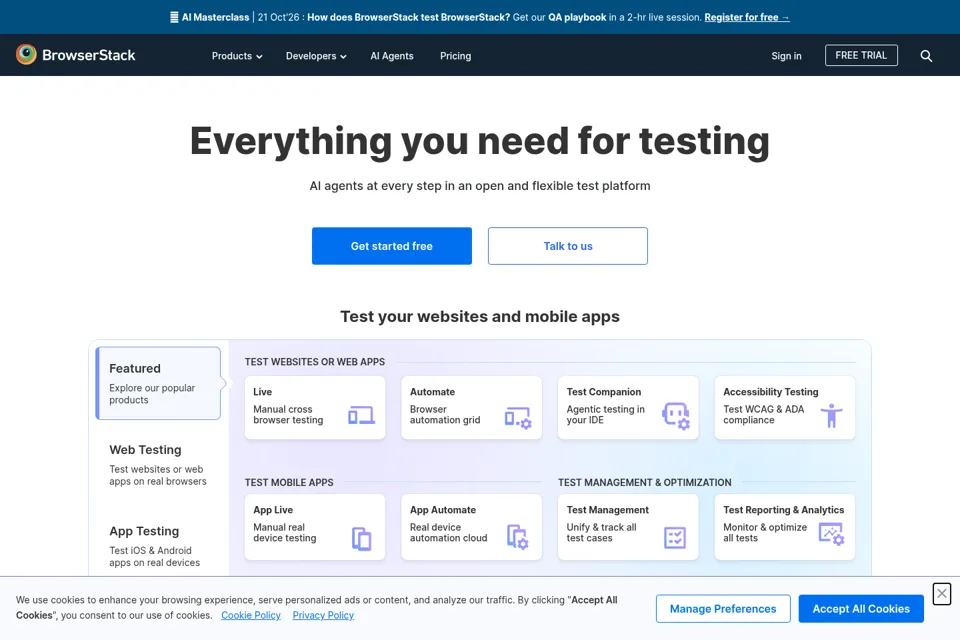The height and width of the screenshot is (640, 960).
Task: Click Accept All Cookies button
Action: coord(861,609)
